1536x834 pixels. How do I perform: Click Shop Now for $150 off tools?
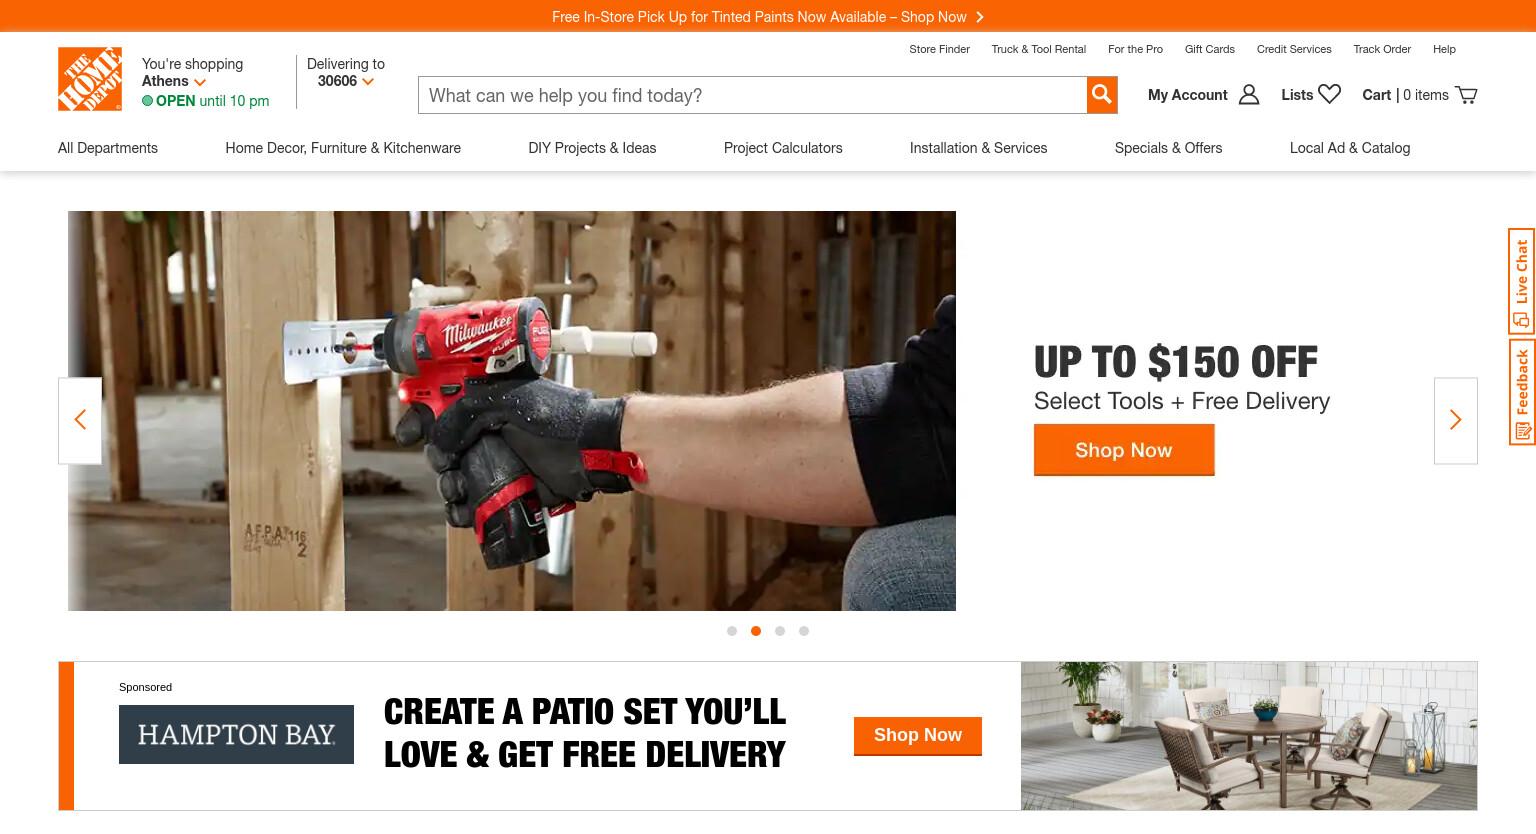[1124, 450]
